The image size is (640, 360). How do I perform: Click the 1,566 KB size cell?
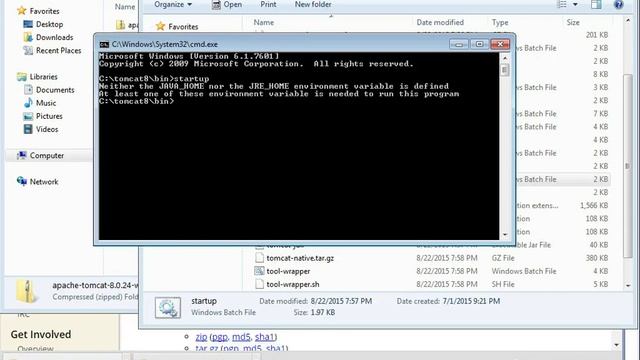[x=594, y=205]
